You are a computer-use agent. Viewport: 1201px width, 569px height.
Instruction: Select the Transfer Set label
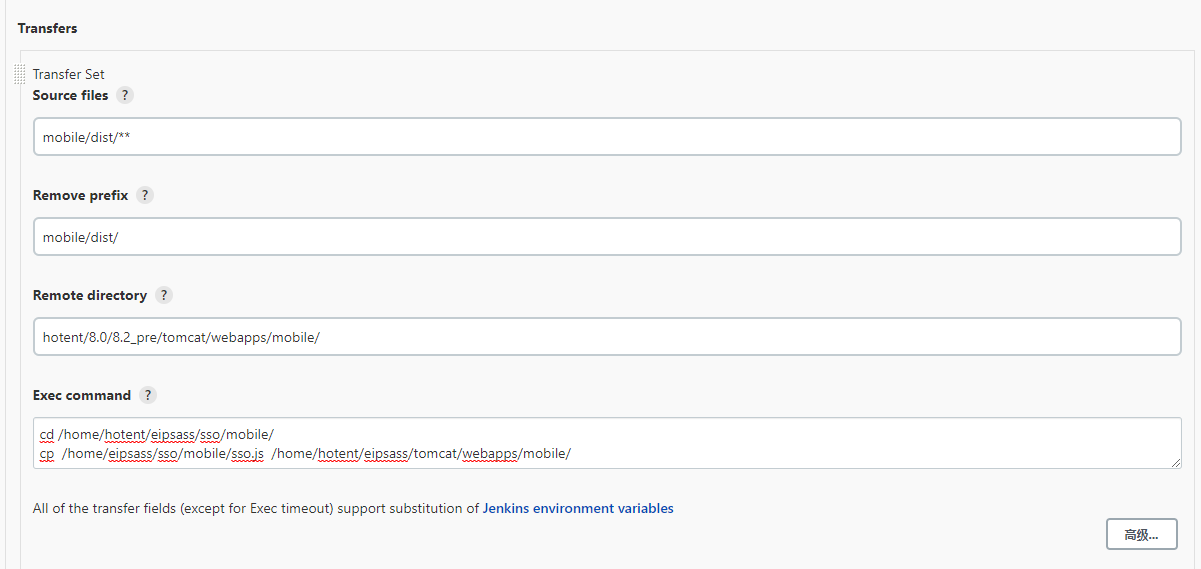68,74
